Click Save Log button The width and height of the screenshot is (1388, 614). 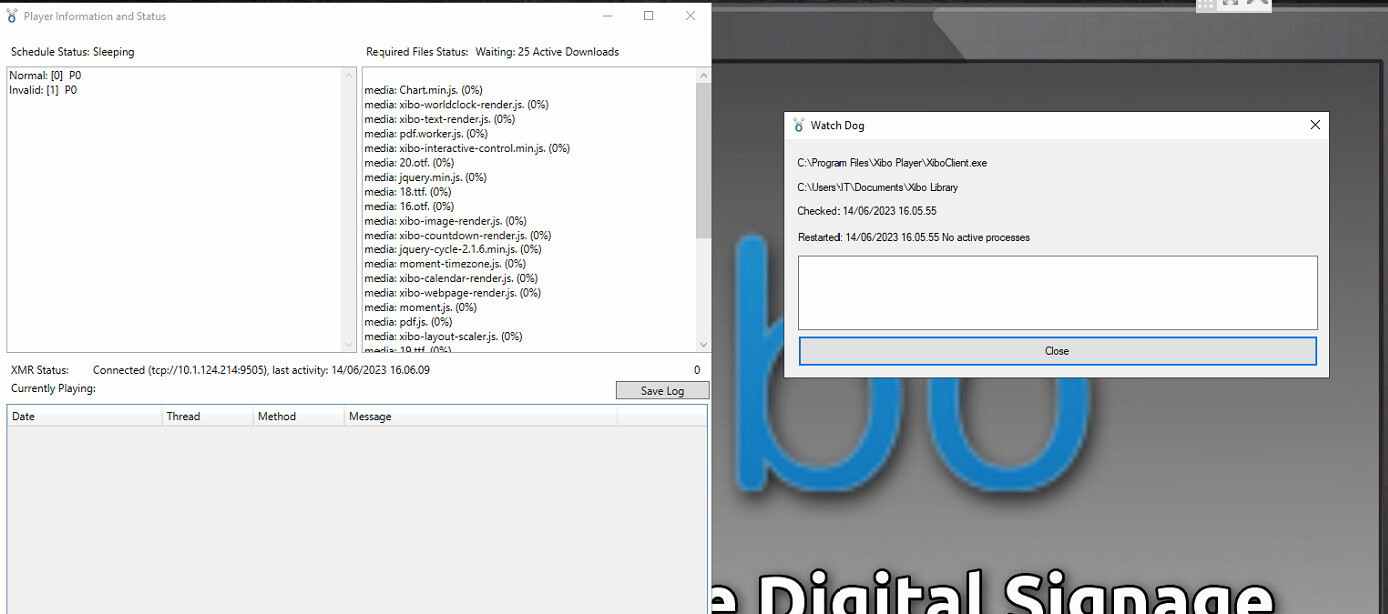[662, 391]
